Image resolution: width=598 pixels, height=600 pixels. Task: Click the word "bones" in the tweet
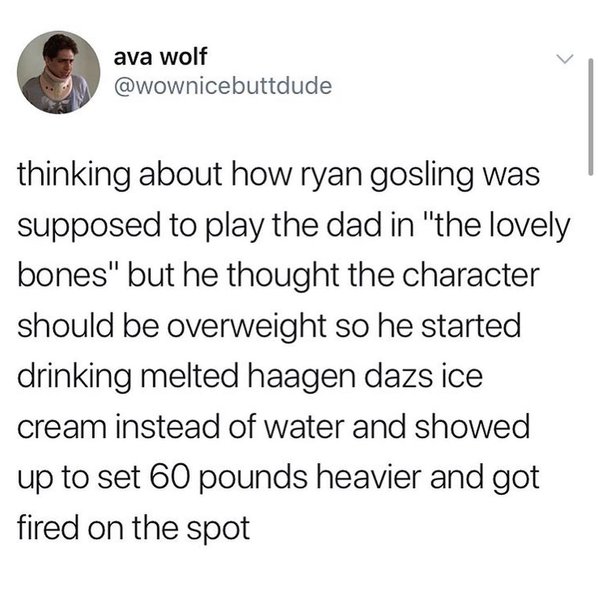pyautogui.click(x=63, y=276)
